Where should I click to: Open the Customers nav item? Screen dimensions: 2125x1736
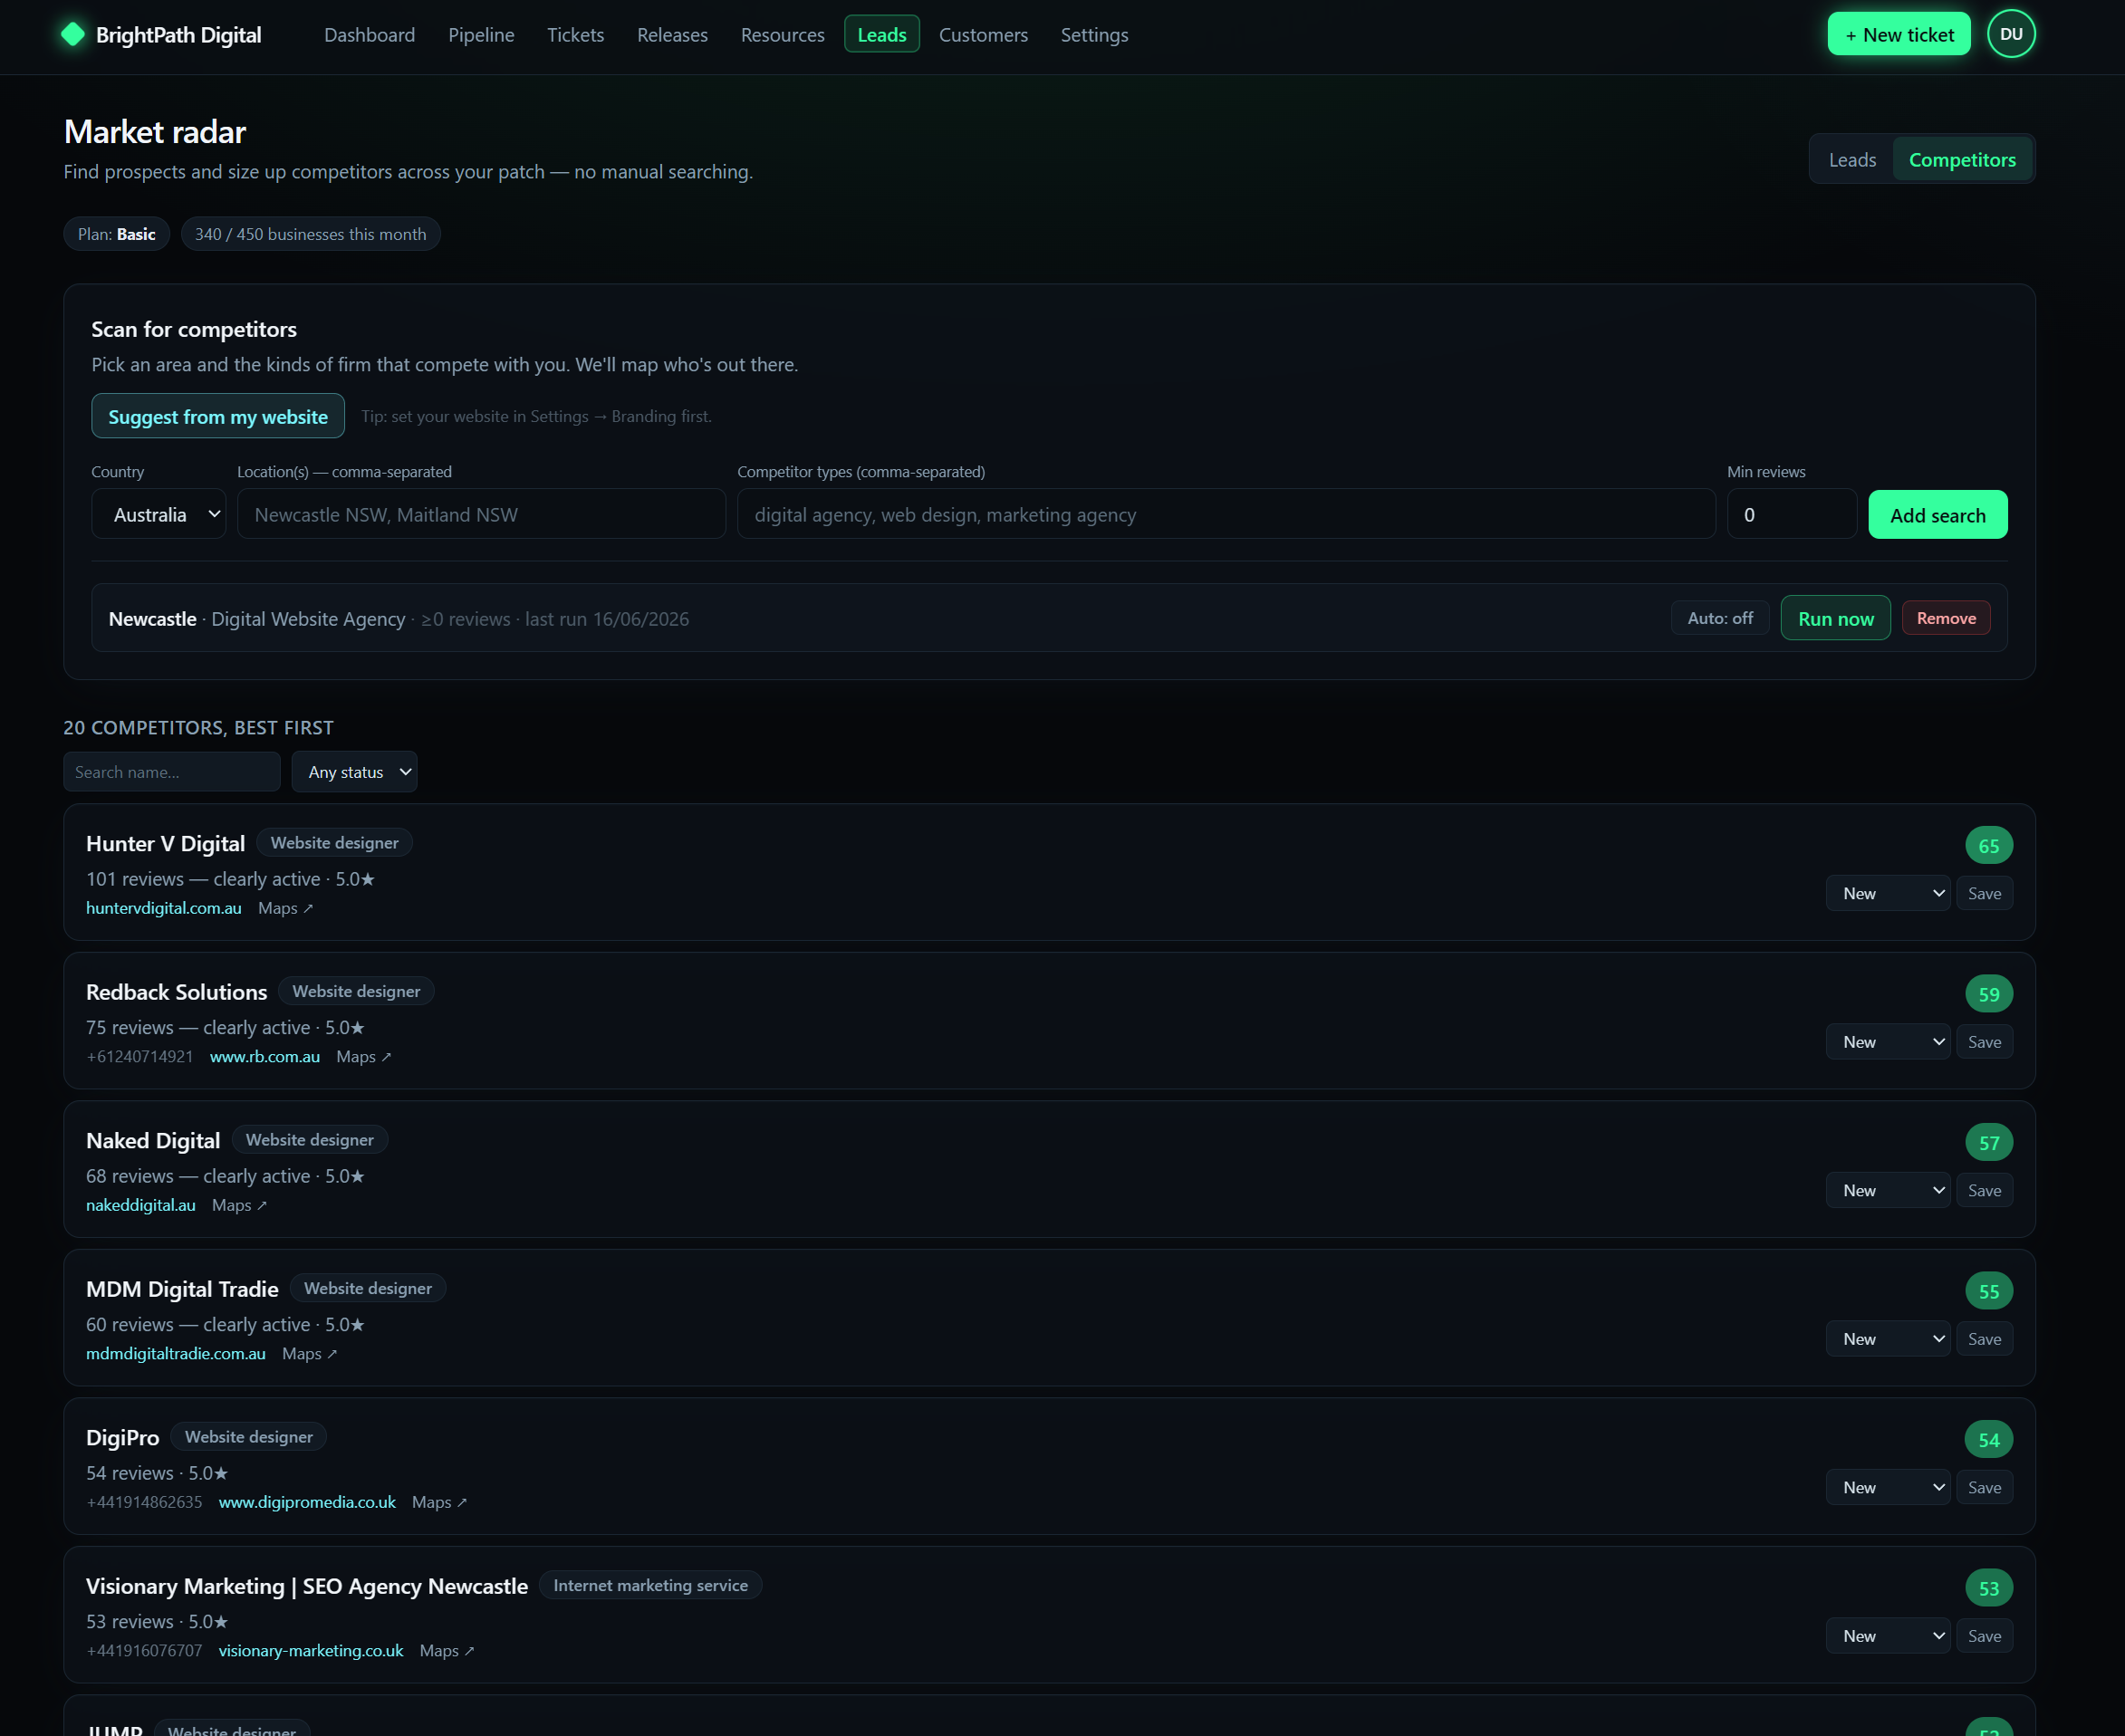click(983, 35)
